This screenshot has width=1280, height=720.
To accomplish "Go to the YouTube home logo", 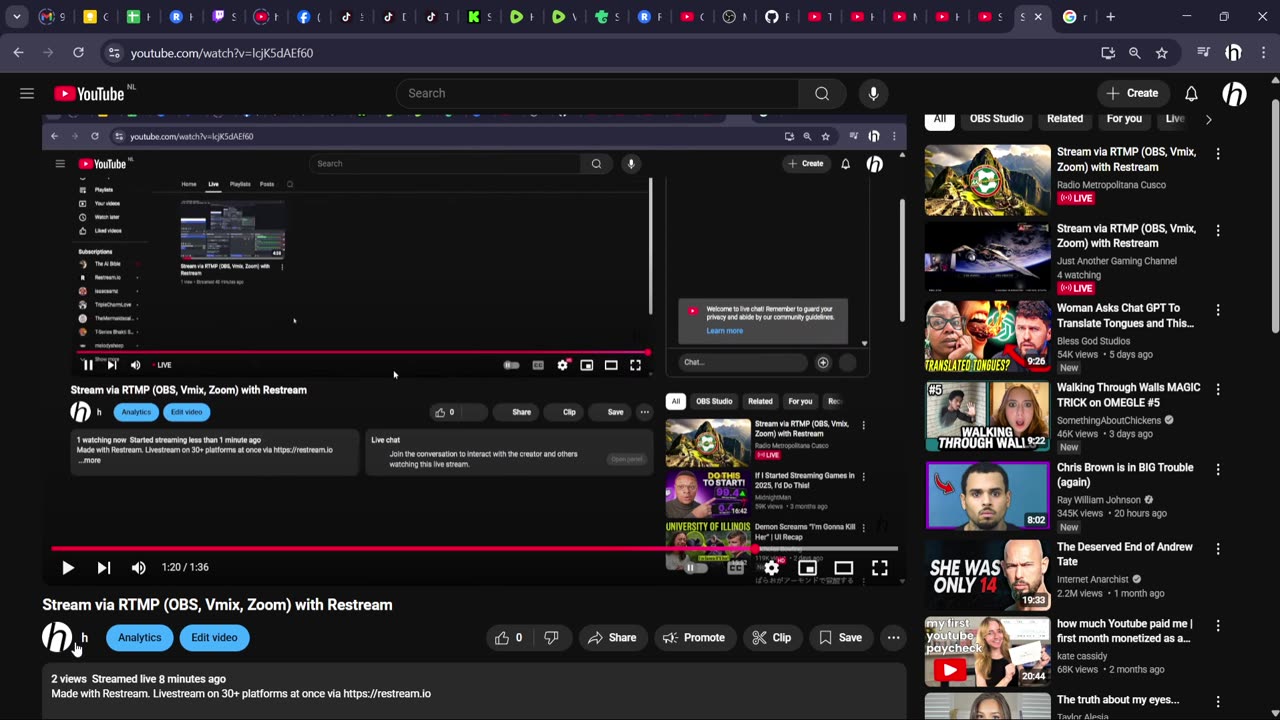I will pos(89,93).
